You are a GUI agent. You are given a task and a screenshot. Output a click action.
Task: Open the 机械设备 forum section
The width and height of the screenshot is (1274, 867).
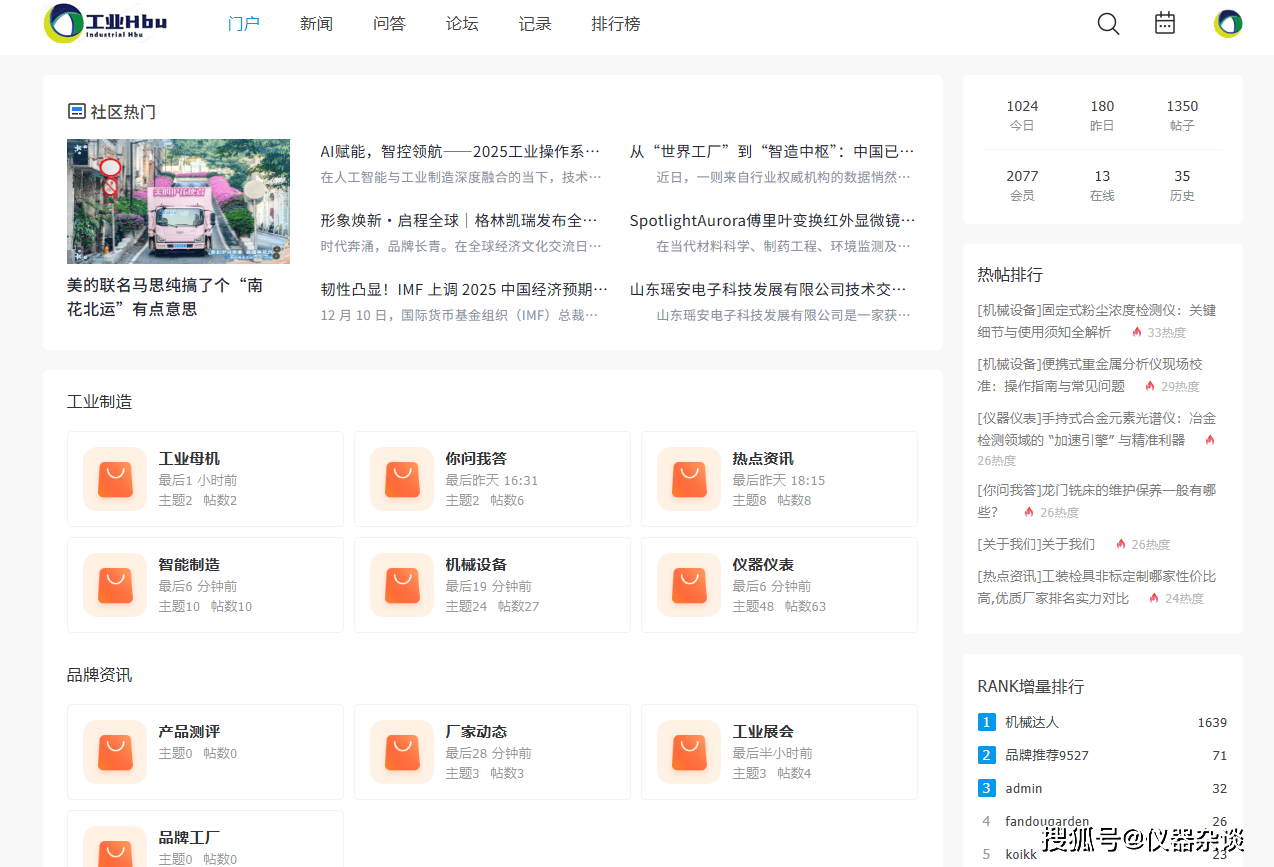[x=476, y=565]
